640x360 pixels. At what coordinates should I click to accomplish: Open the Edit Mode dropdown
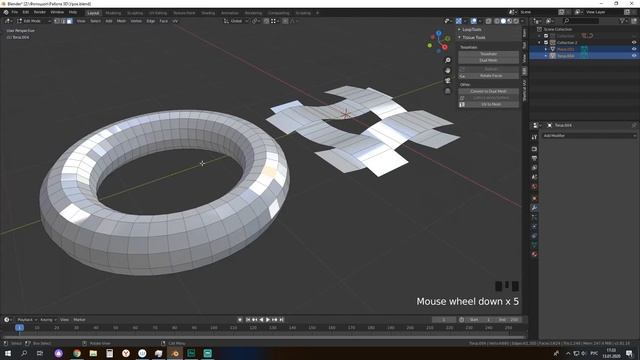pyautogui.click(x=33, y=21)
